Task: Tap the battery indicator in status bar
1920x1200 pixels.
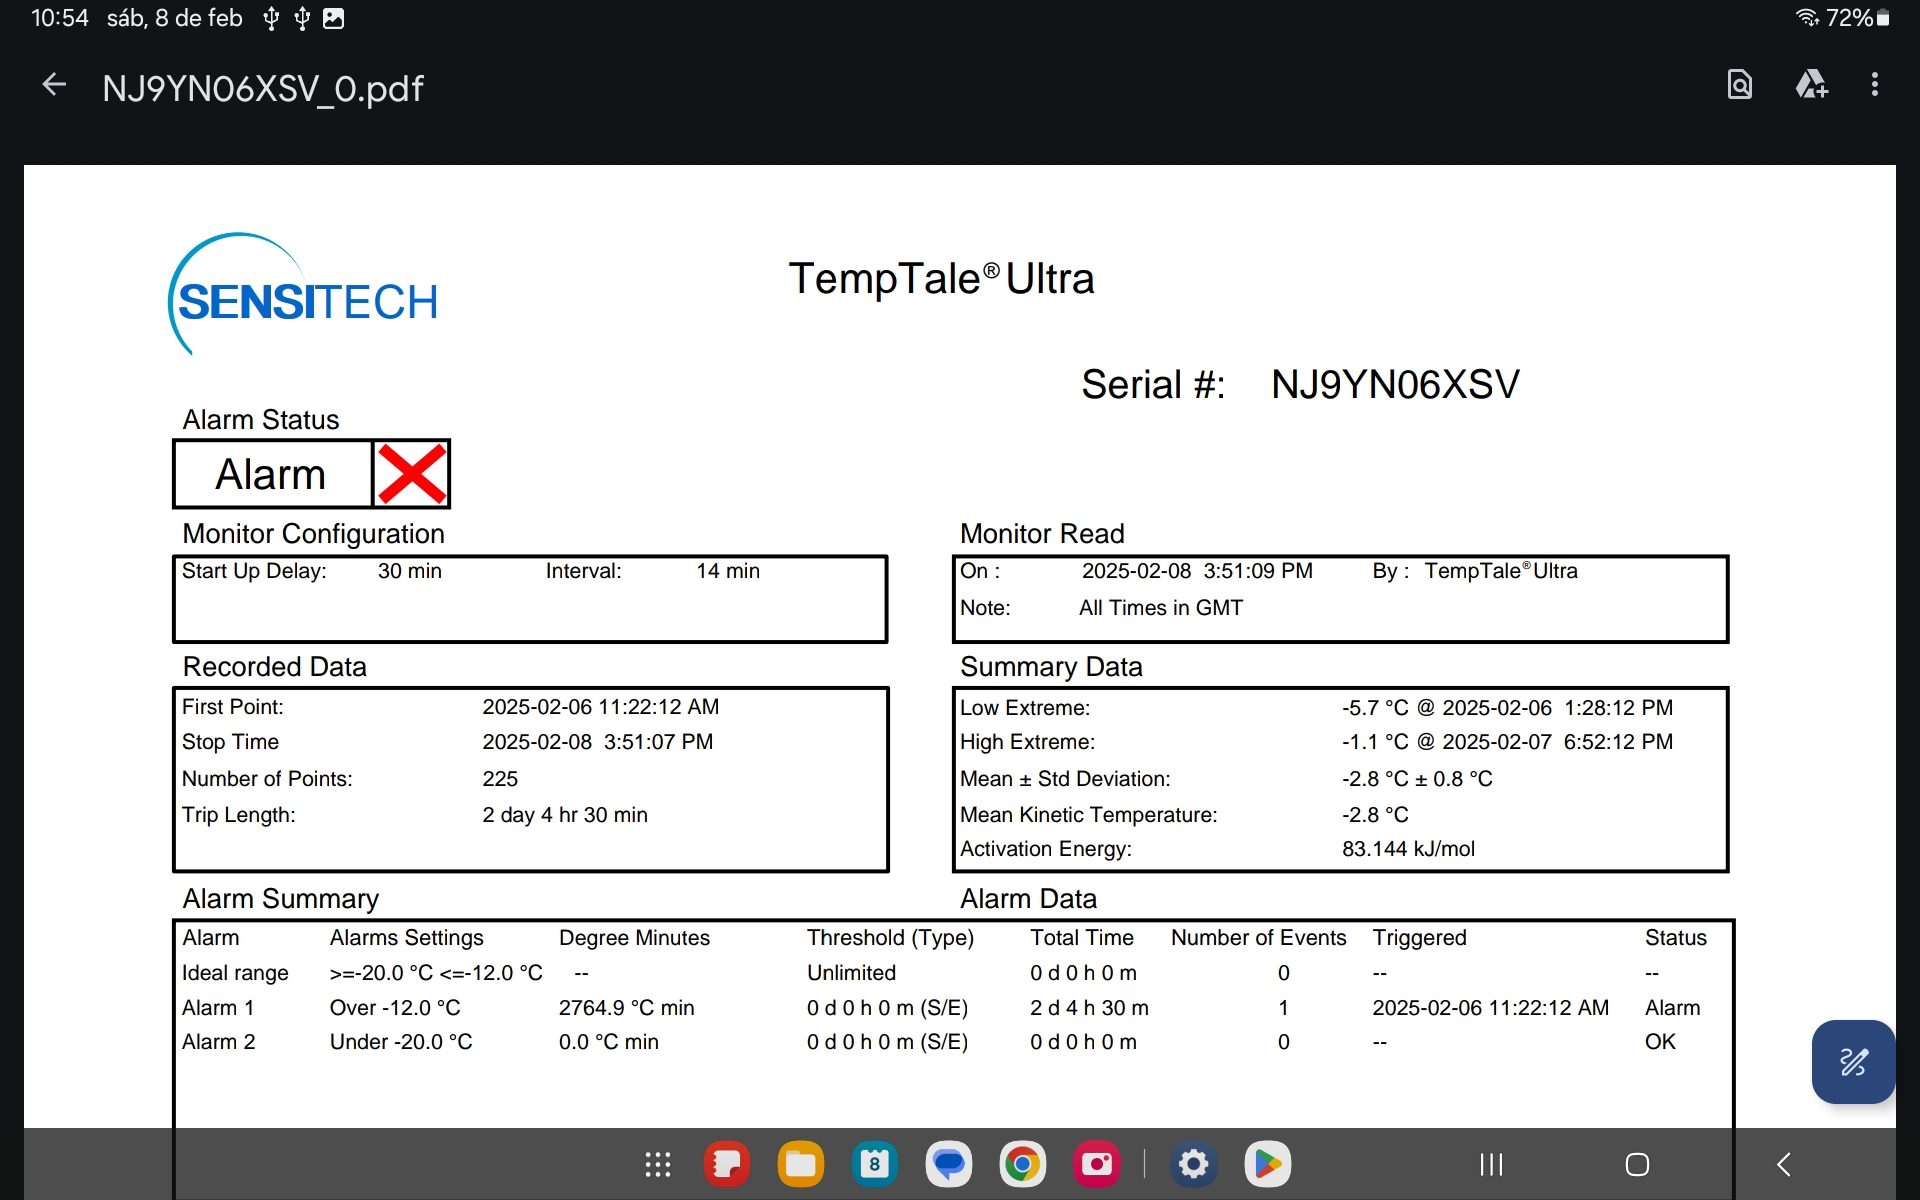Action: (1883, 18)
